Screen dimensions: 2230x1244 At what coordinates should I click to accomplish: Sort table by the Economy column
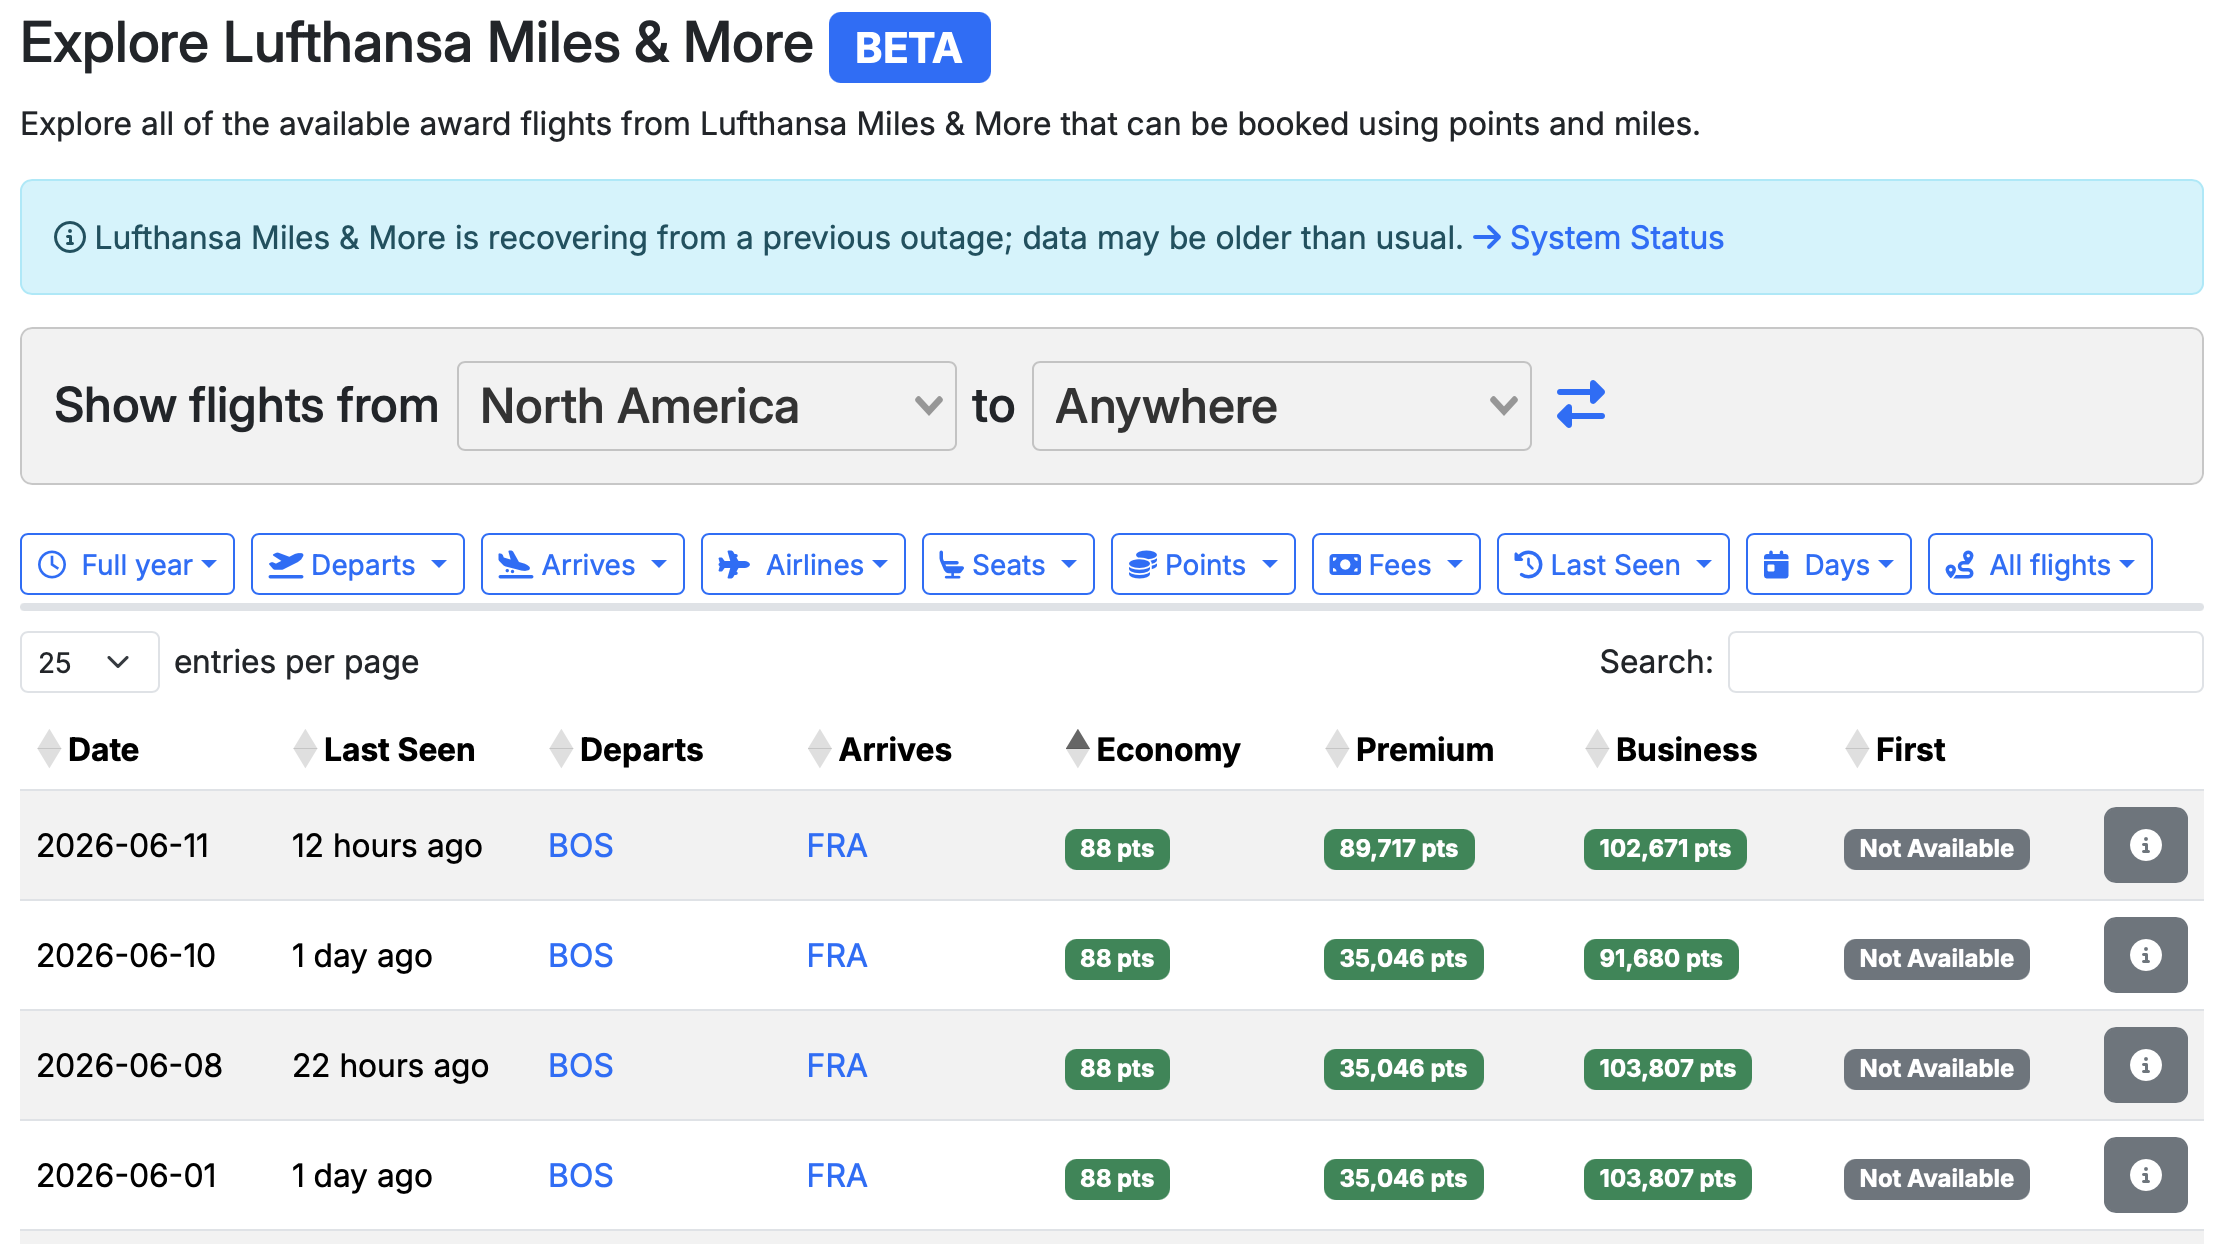1153,749
